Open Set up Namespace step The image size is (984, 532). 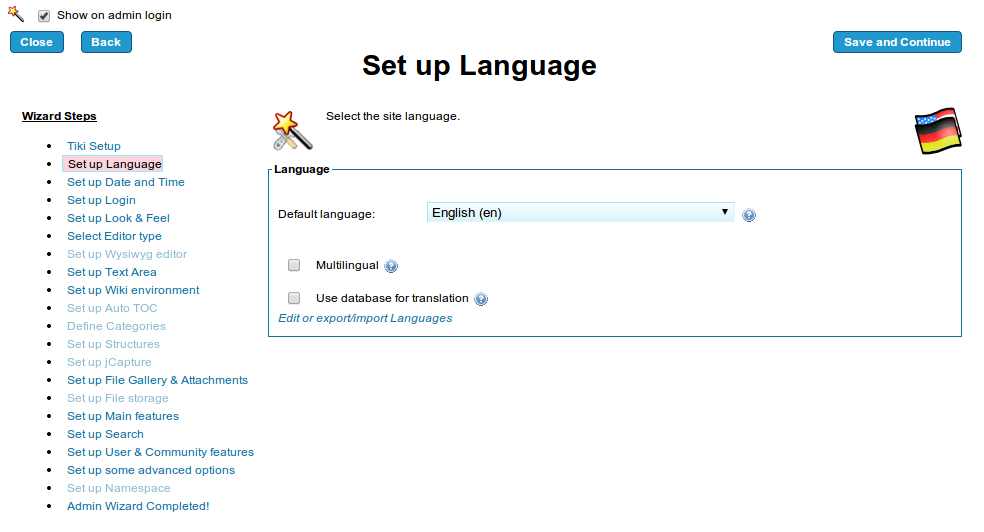[119, 488]
